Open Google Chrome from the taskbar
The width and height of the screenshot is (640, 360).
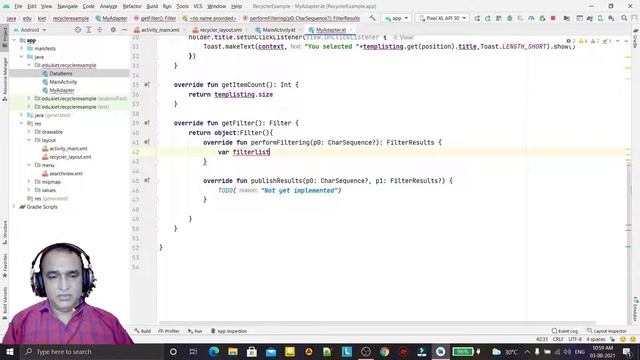(384, 351)
